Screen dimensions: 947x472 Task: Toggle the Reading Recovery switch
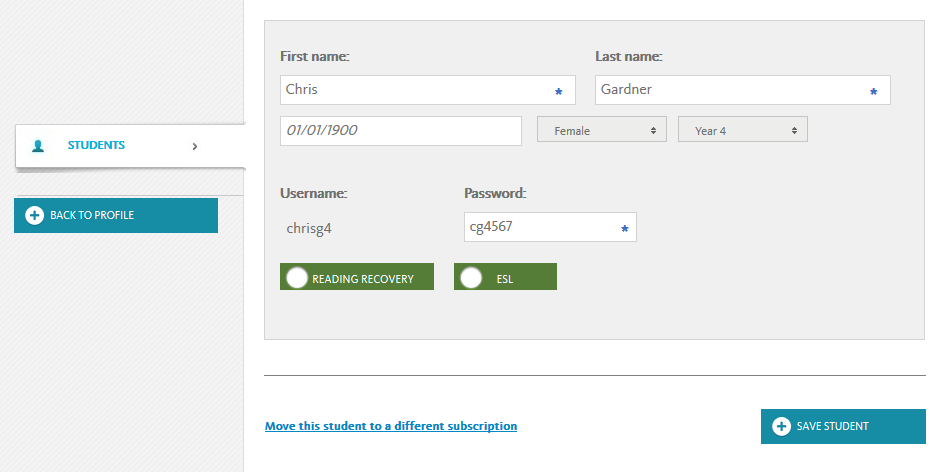357,276
